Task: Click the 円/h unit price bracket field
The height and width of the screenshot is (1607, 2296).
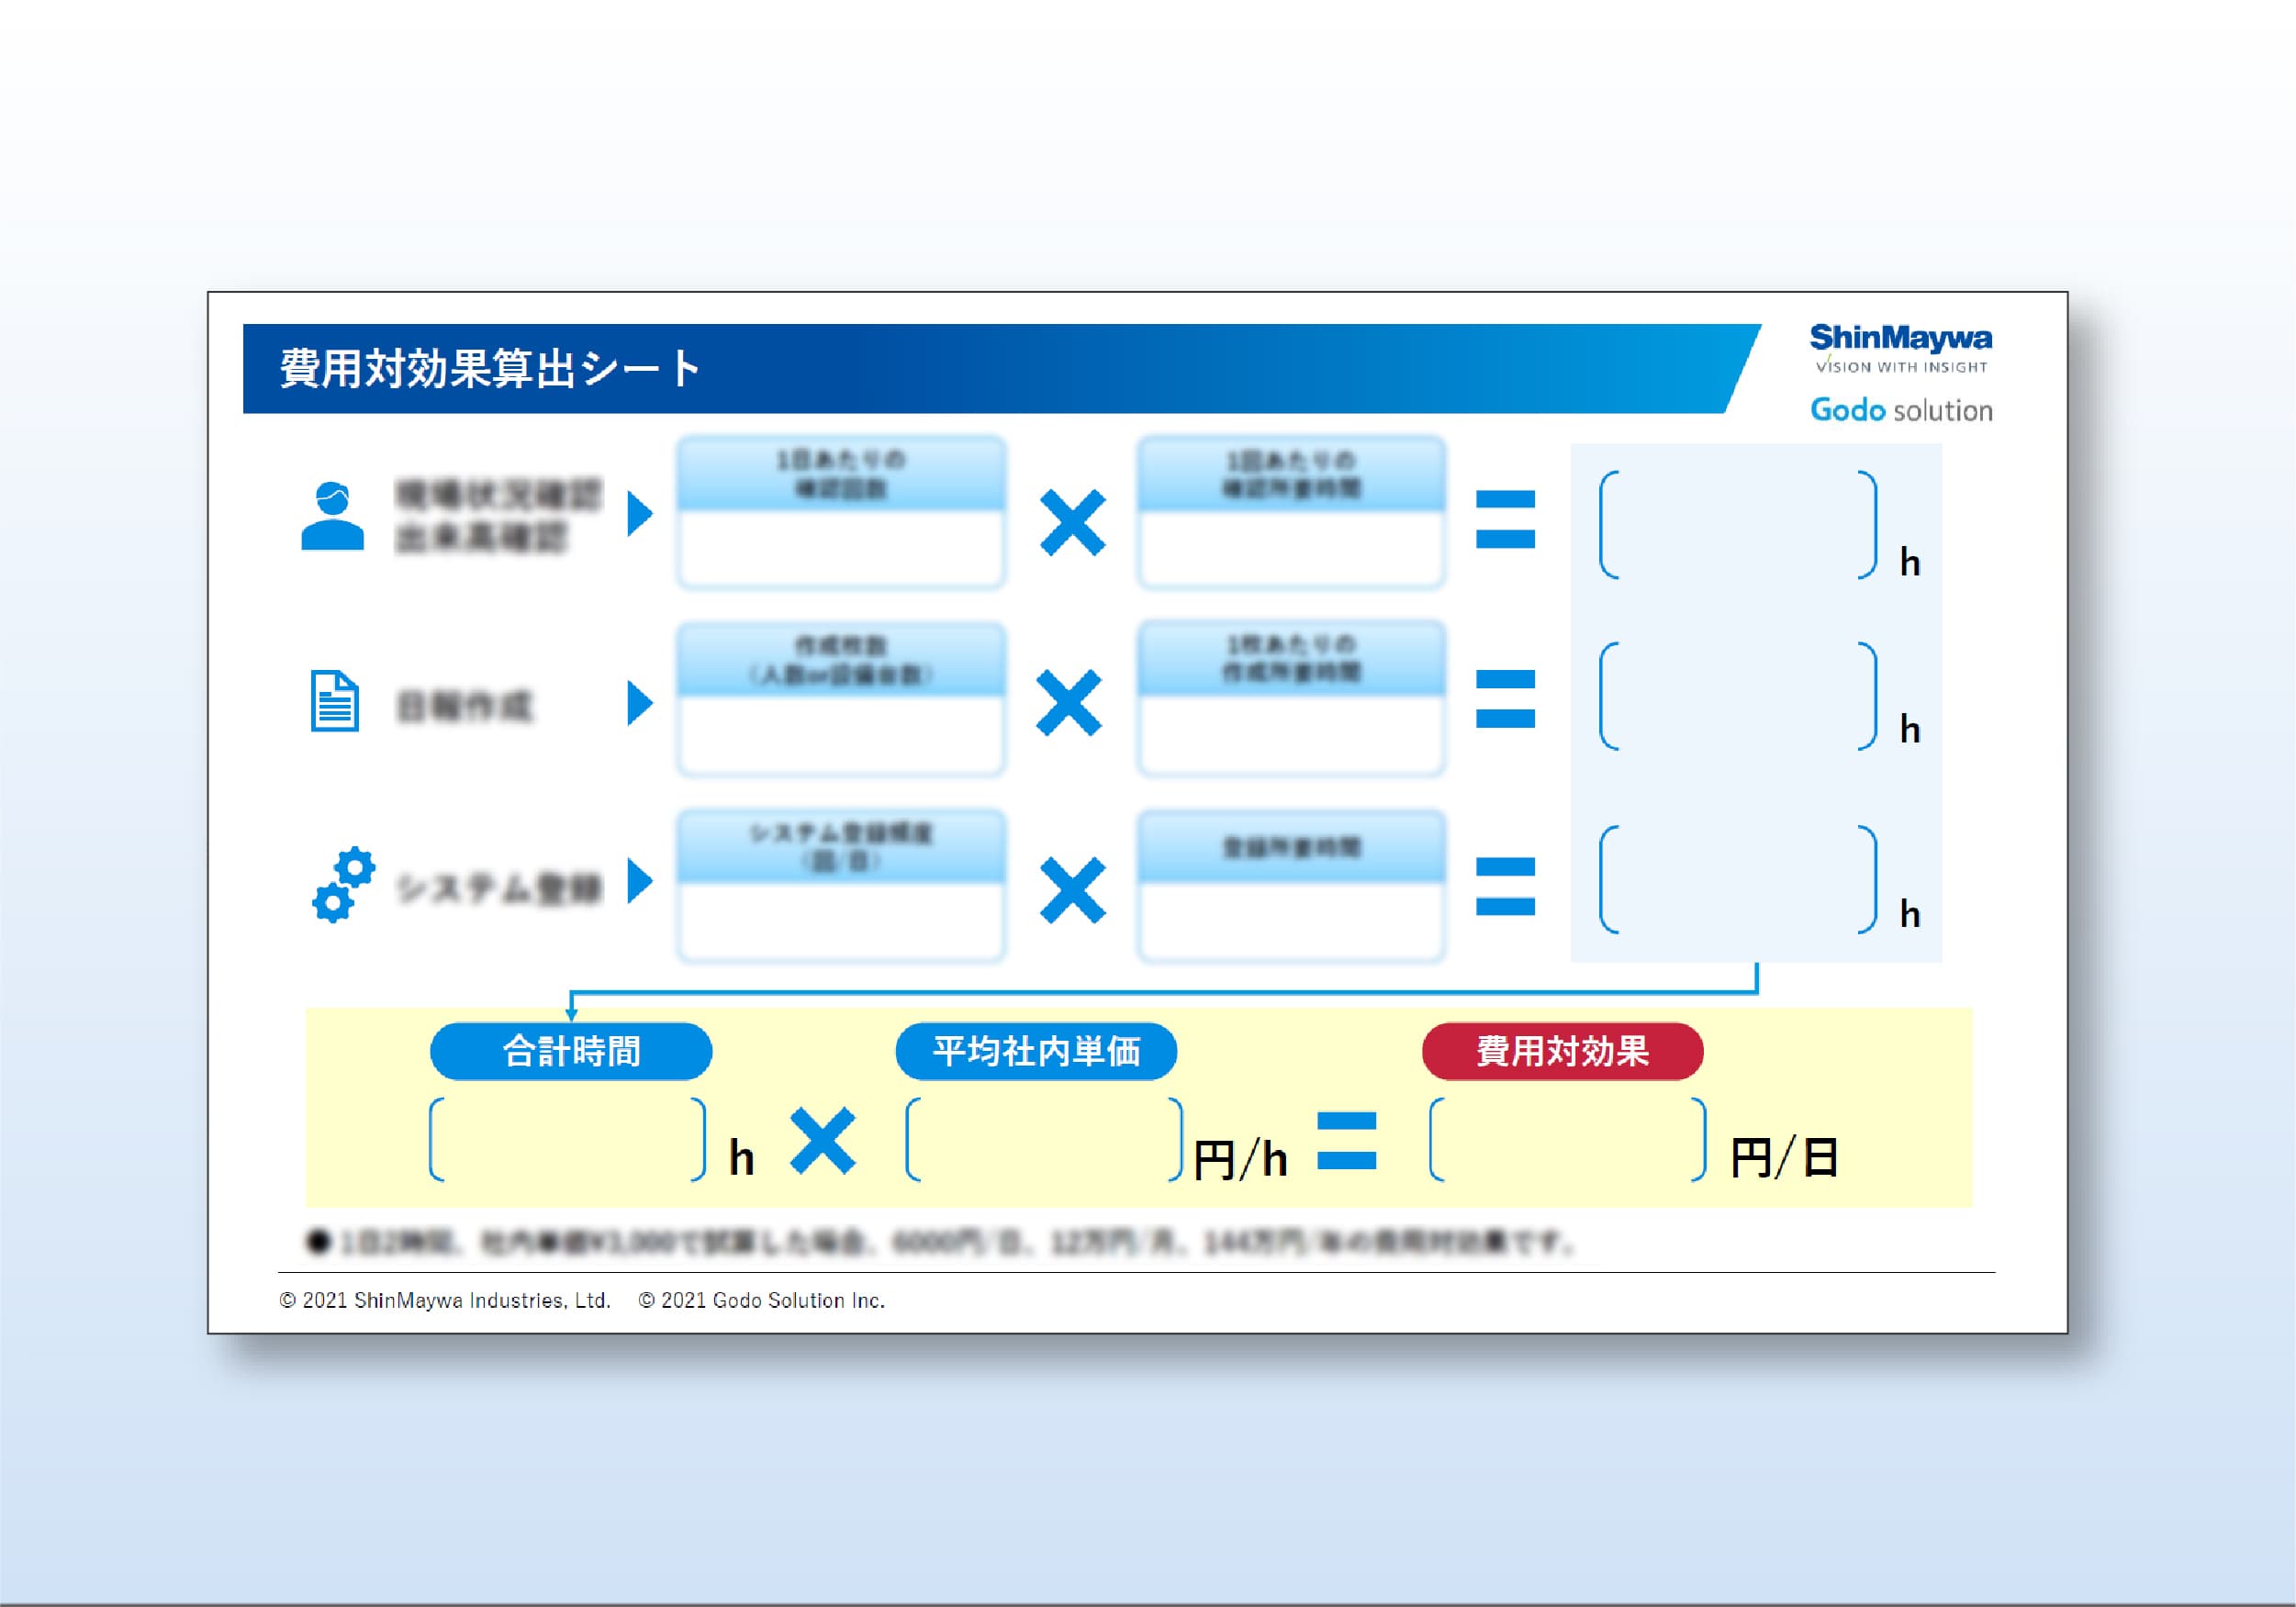Action: coord(1044,1140)
